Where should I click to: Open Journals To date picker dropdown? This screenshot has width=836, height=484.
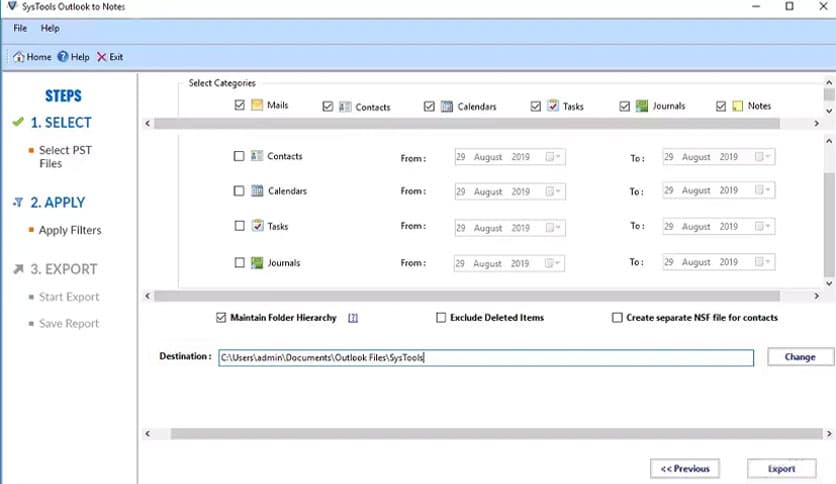point(762,262)
